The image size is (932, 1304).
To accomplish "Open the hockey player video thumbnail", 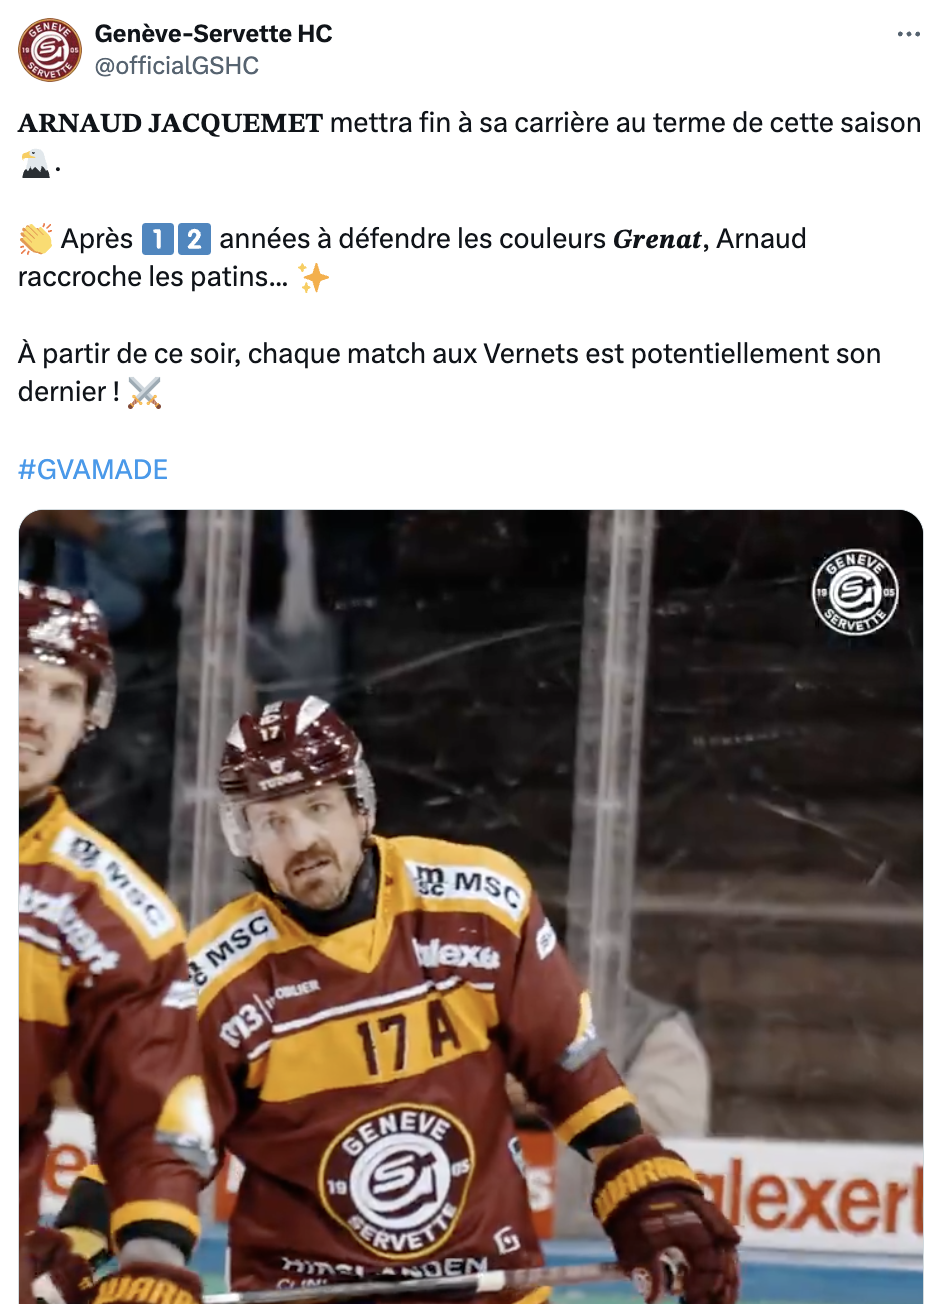I will pos(471,907).
